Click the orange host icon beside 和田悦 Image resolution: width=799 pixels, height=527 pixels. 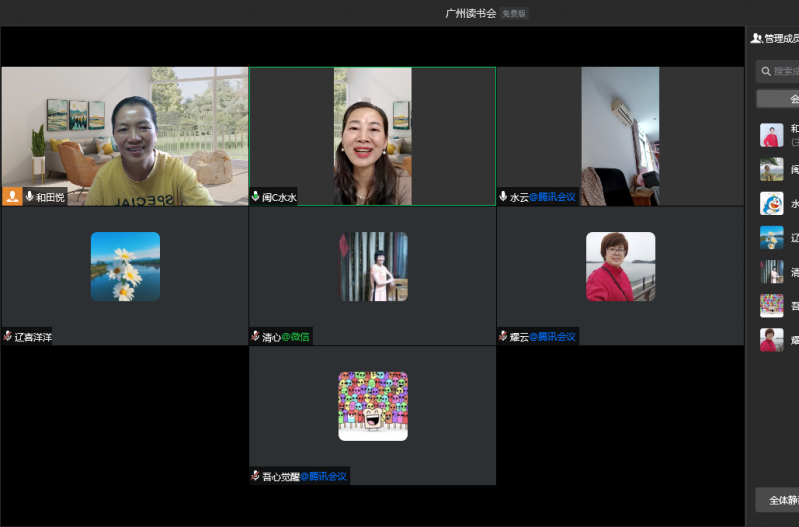click(13, 197)
